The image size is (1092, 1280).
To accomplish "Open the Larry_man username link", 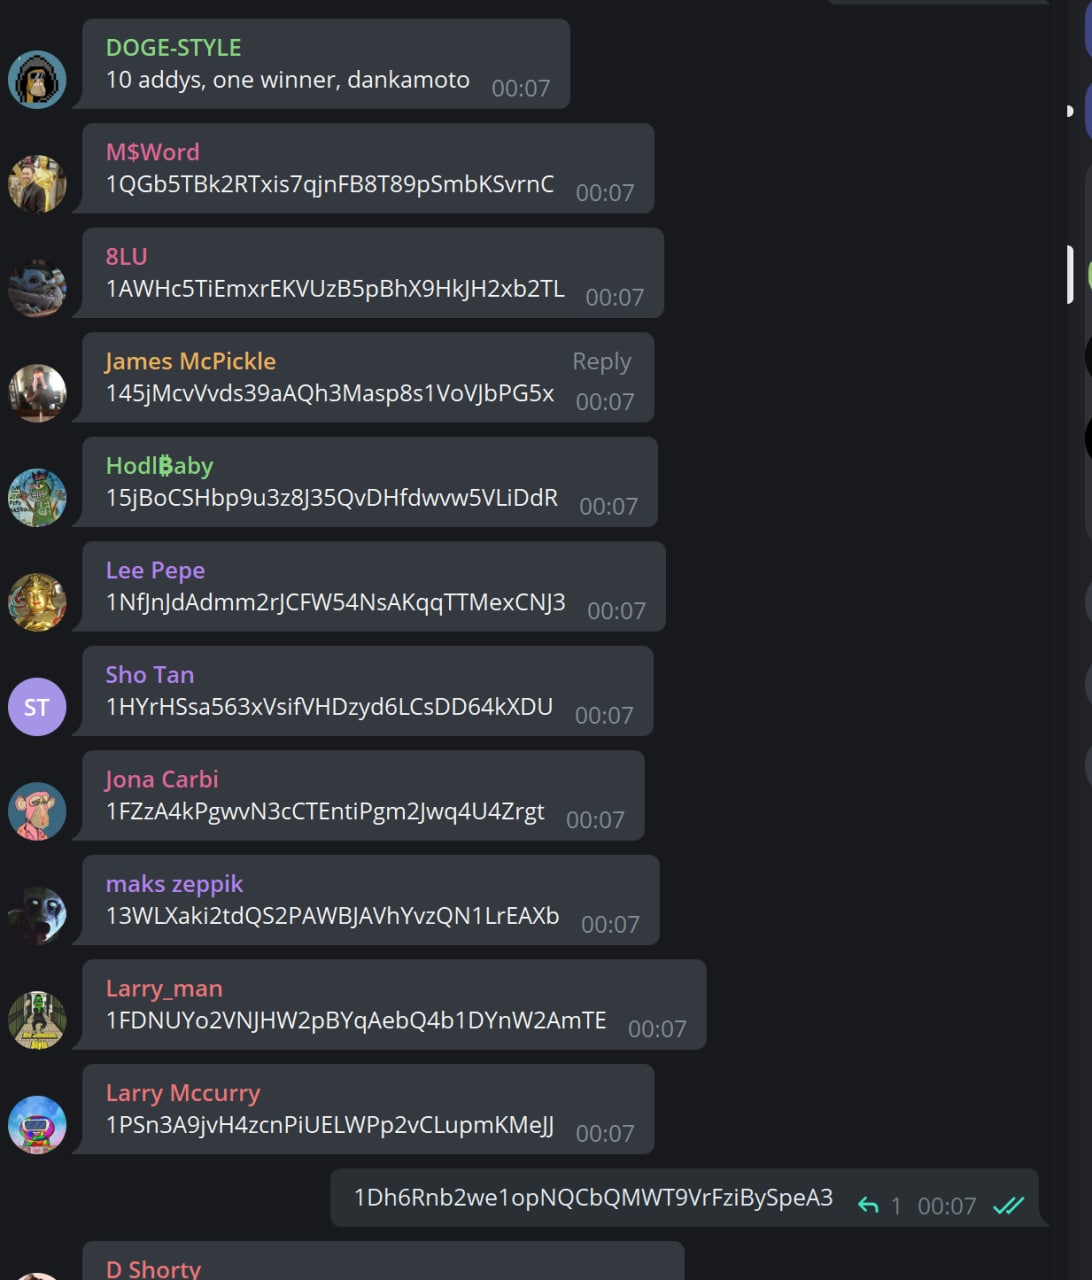I will 164,989.
